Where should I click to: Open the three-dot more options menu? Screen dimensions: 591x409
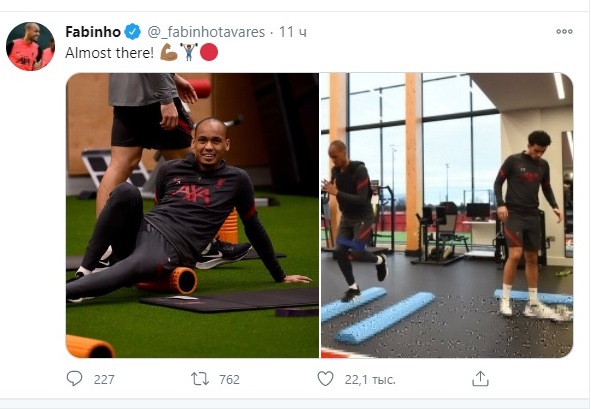(564, 32)
